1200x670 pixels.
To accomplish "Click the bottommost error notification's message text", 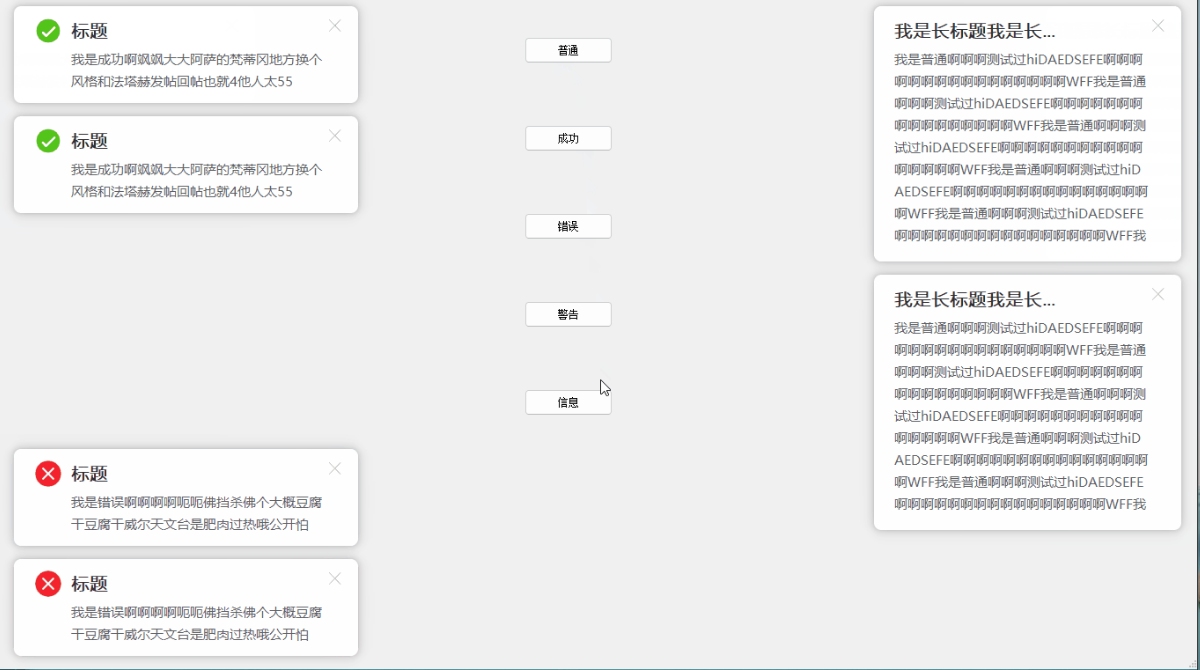I will click(x=196, y=623).
